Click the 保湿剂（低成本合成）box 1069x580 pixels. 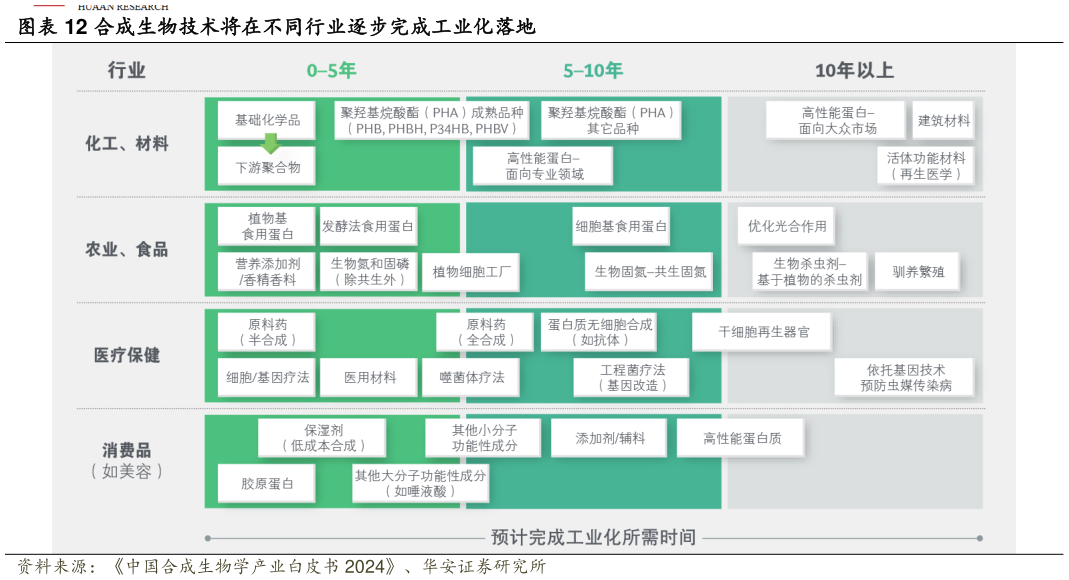pyautogui.click(x=322, y=438)
